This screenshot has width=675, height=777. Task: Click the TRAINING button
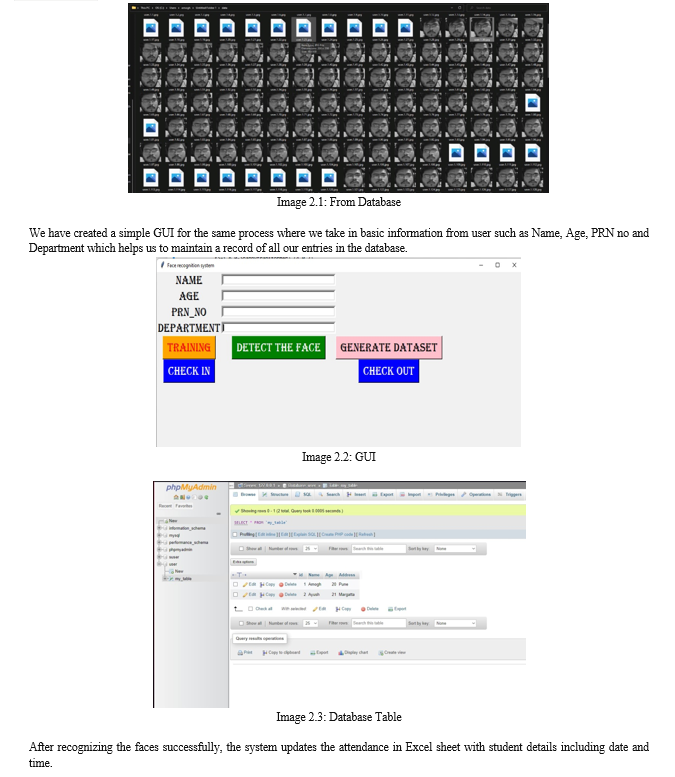(x=189, y=348)
